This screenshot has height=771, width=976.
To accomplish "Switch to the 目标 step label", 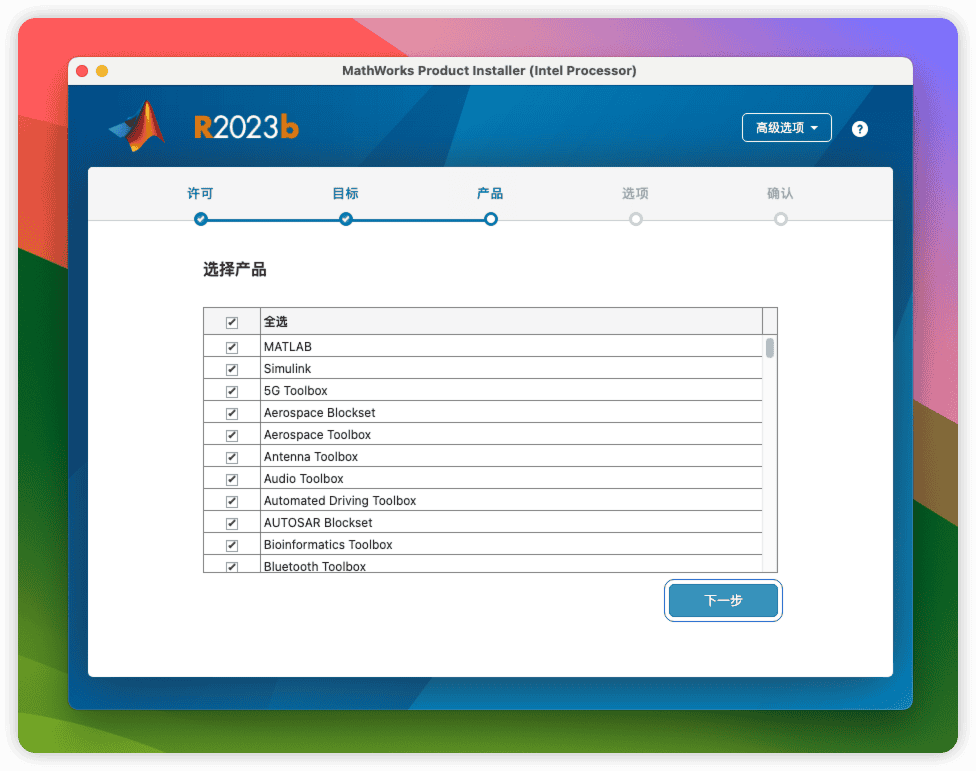I will click(345, 193).
